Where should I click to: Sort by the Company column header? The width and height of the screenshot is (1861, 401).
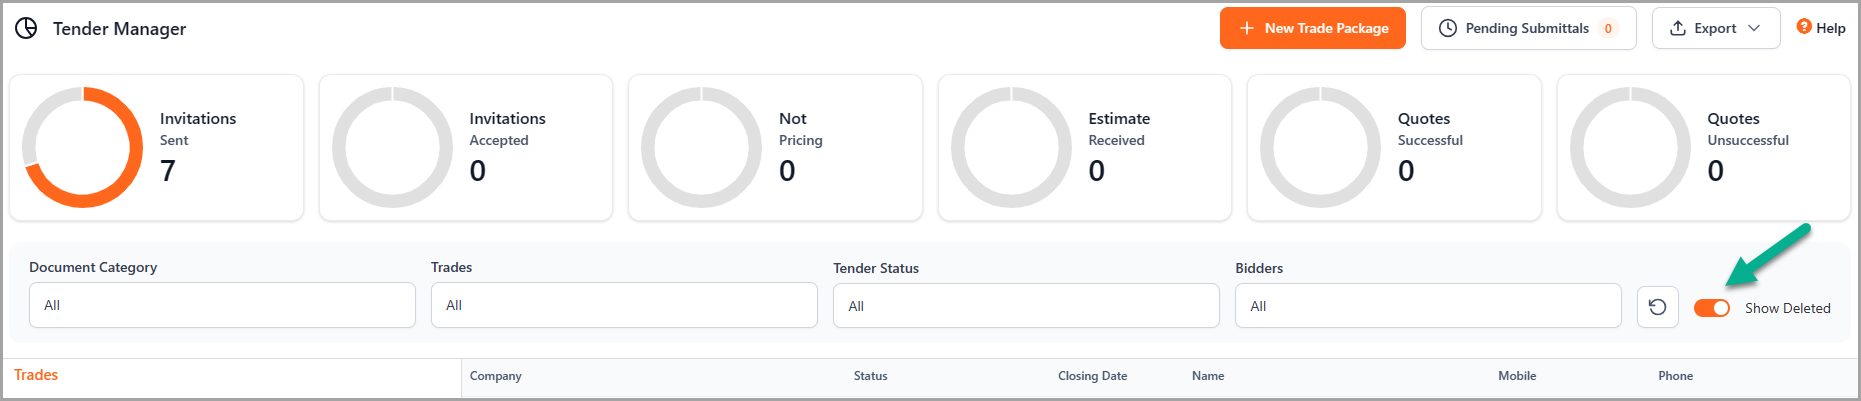coord(496,376)
